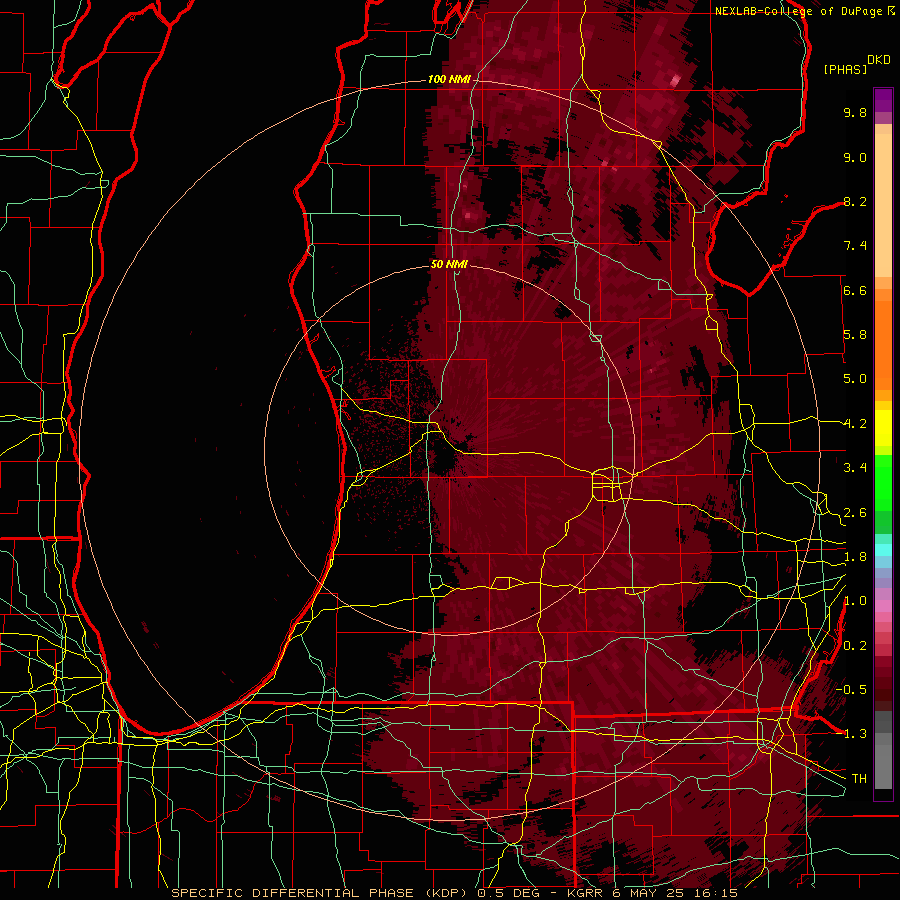Click the 1.0 value on the legend
Screen dimensions: 900x900
pyautogui.click(x=855, y=601)
